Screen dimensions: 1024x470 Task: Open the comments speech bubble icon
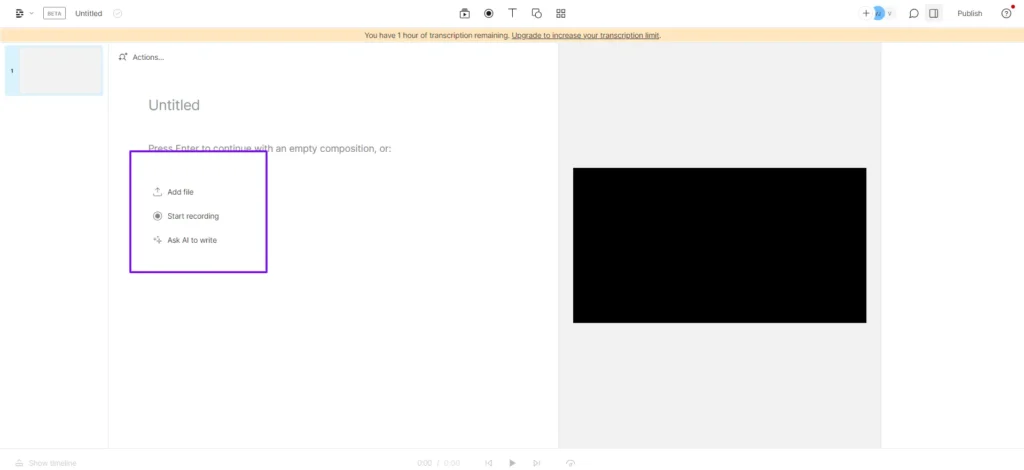914,13
